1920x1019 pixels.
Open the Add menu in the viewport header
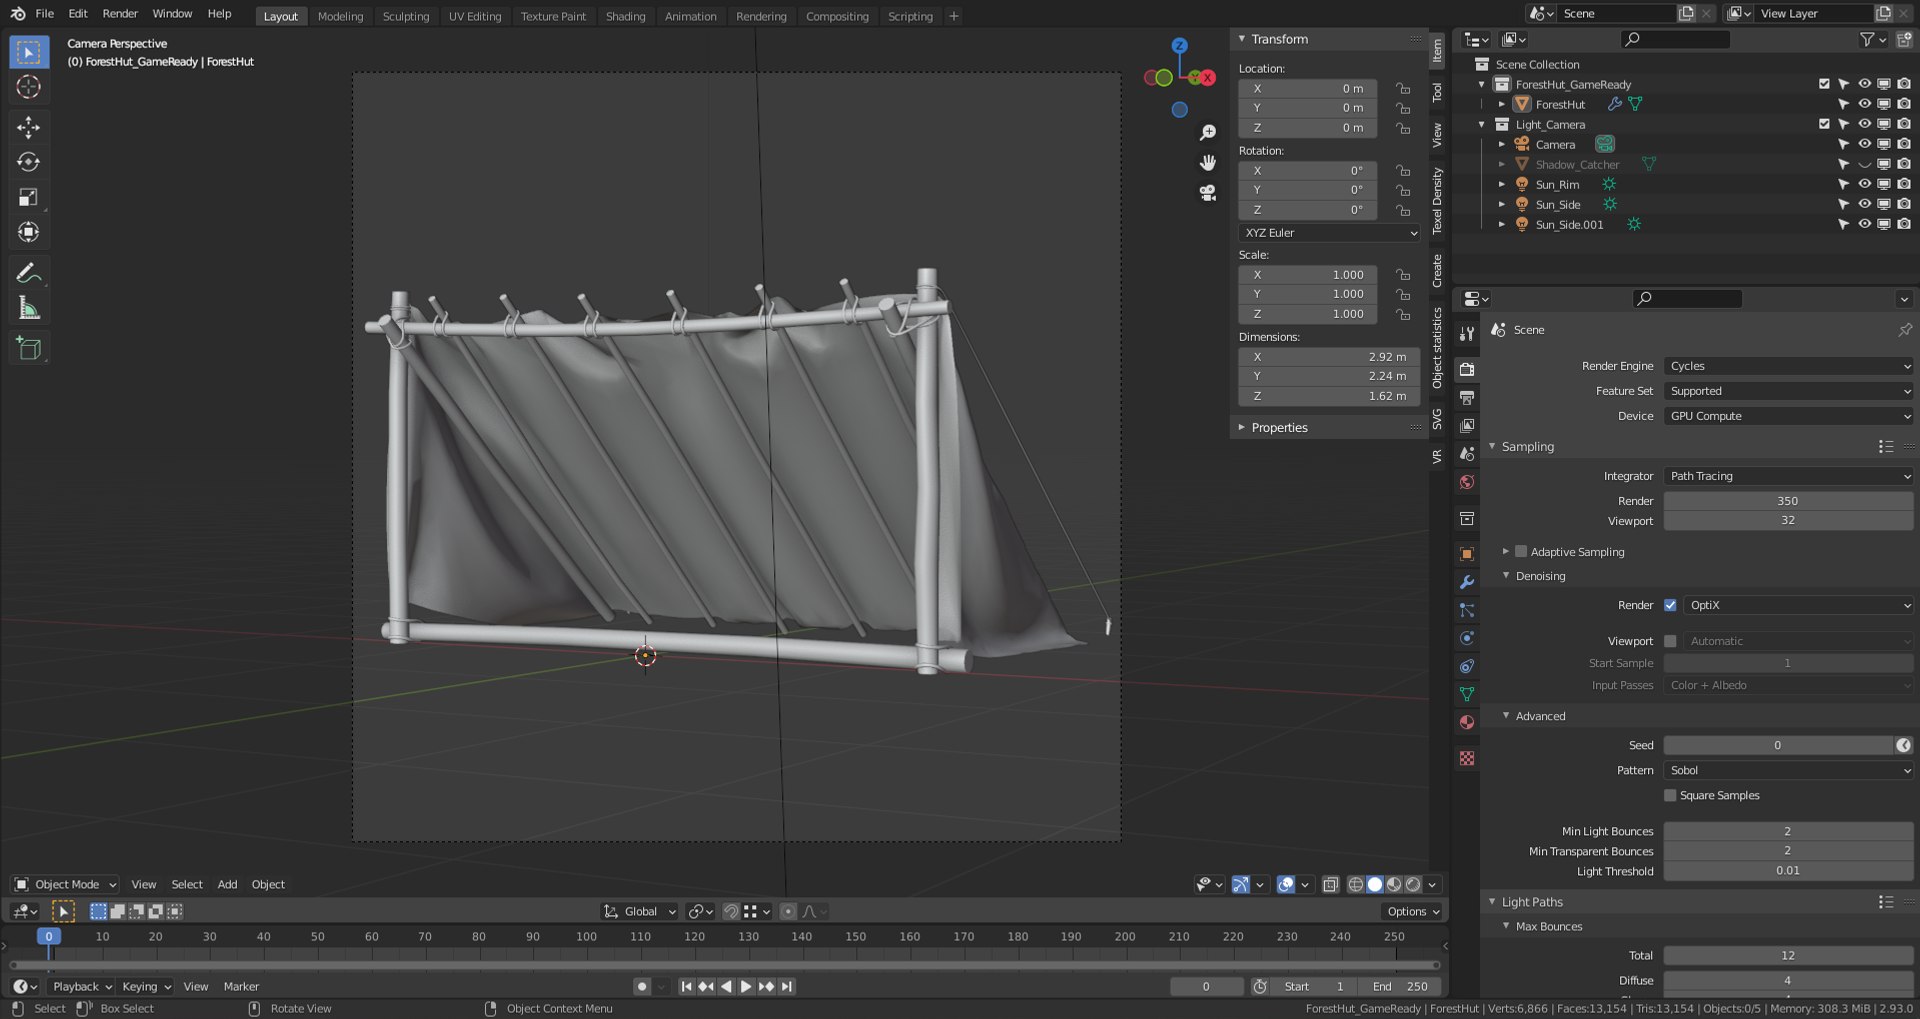[228, 884]
